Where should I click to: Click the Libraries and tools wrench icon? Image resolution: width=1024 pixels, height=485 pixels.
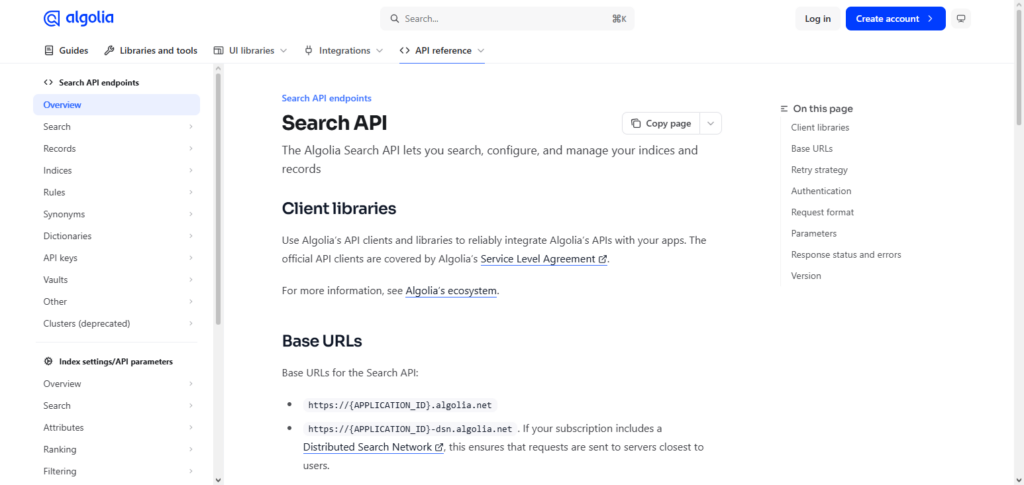tap(109, 50)
